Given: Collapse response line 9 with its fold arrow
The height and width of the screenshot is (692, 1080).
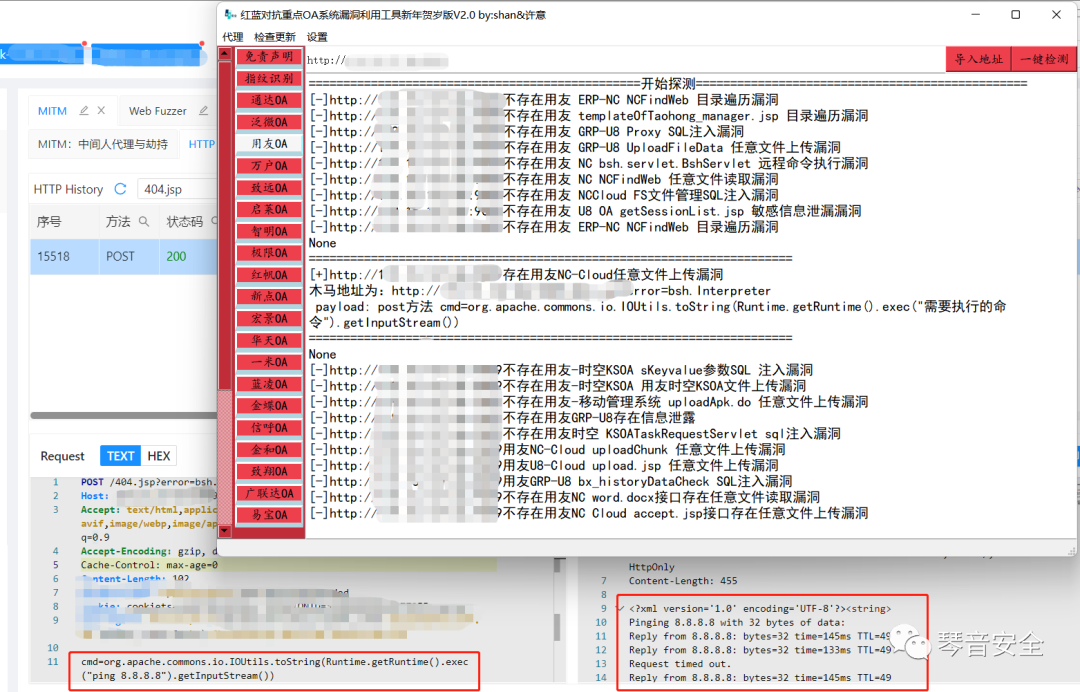Looking at the screenshot, I should click(x=621, y=609).
